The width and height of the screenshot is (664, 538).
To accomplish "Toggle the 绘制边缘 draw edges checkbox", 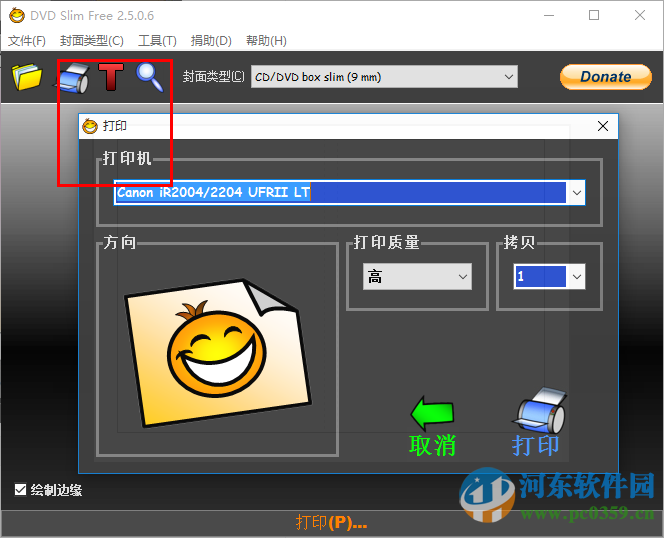I will point(20,490).
